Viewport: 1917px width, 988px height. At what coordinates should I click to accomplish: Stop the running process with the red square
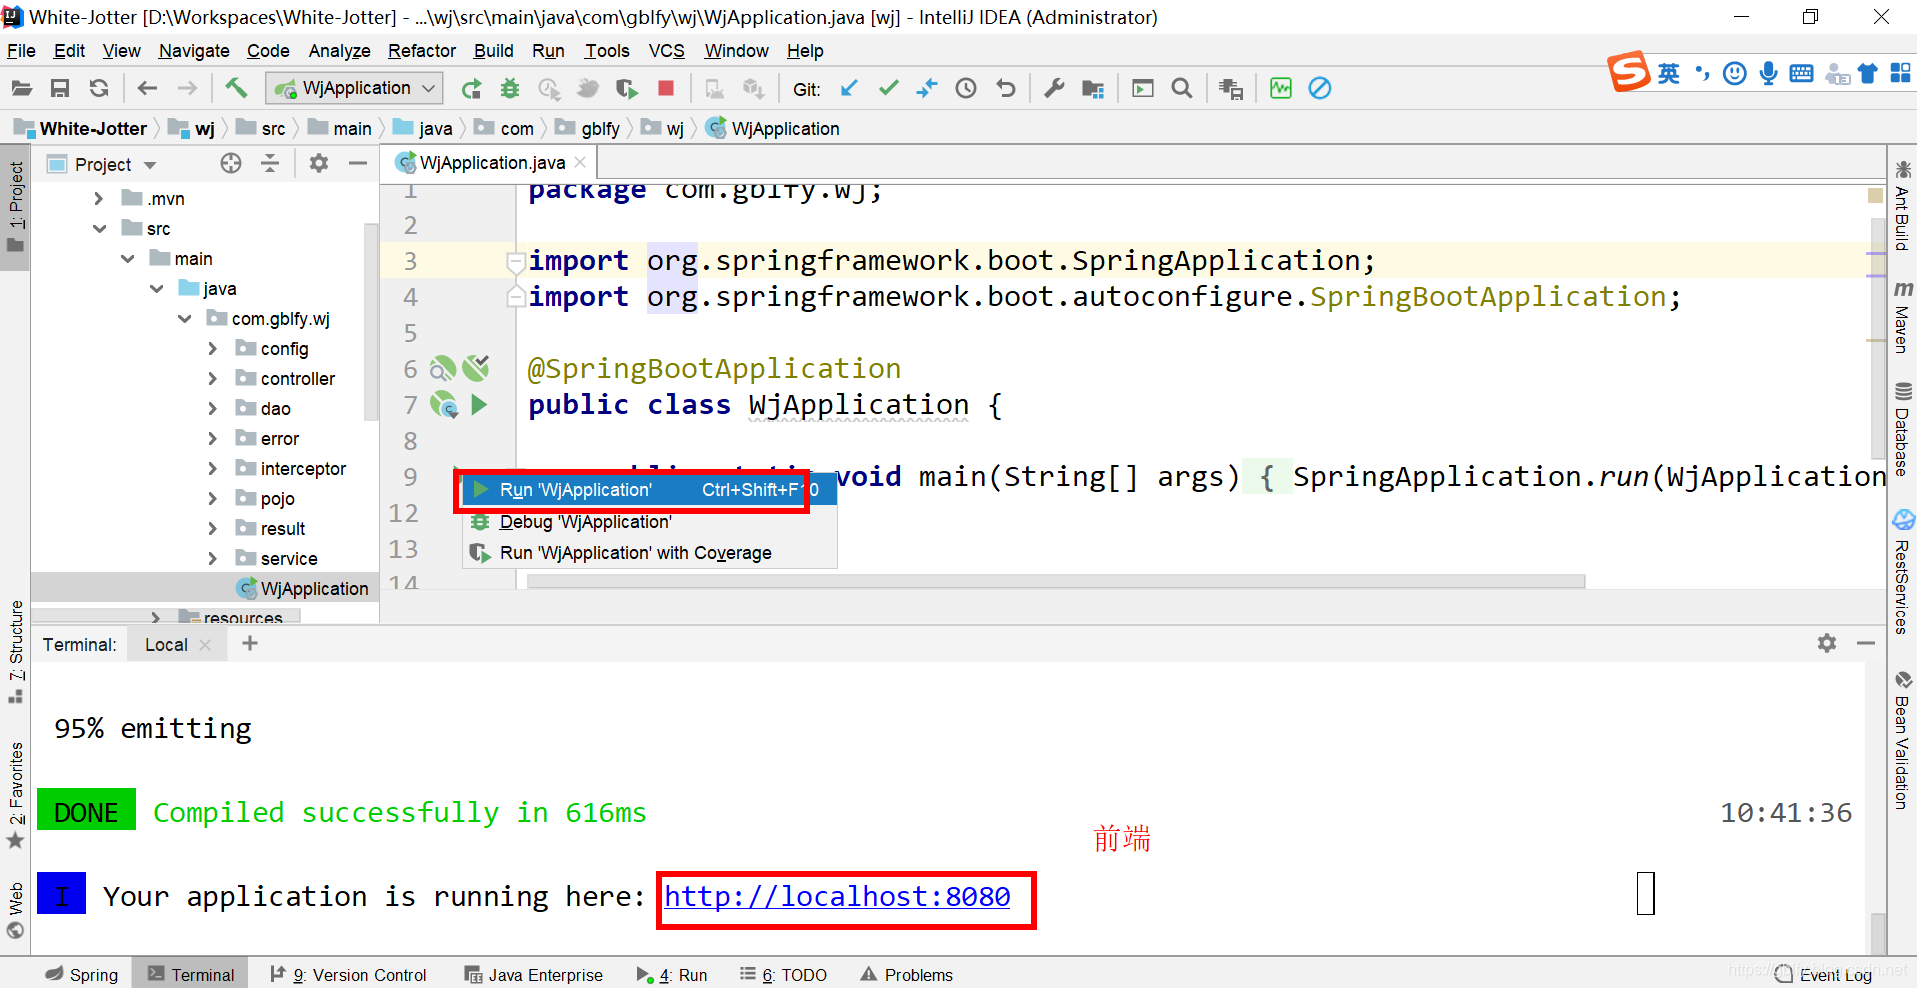point(666,88)
